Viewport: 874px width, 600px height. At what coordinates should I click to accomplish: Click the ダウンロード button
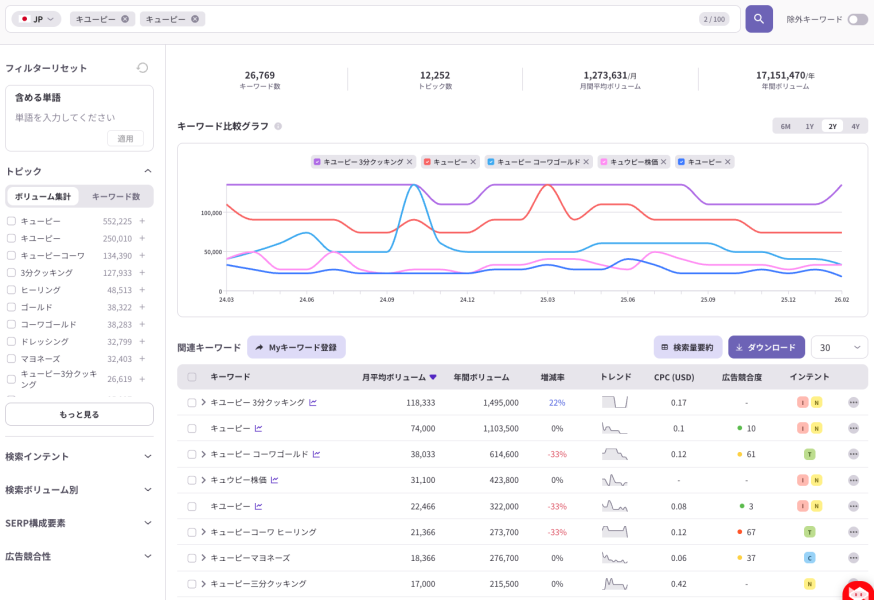pos(766,347)
